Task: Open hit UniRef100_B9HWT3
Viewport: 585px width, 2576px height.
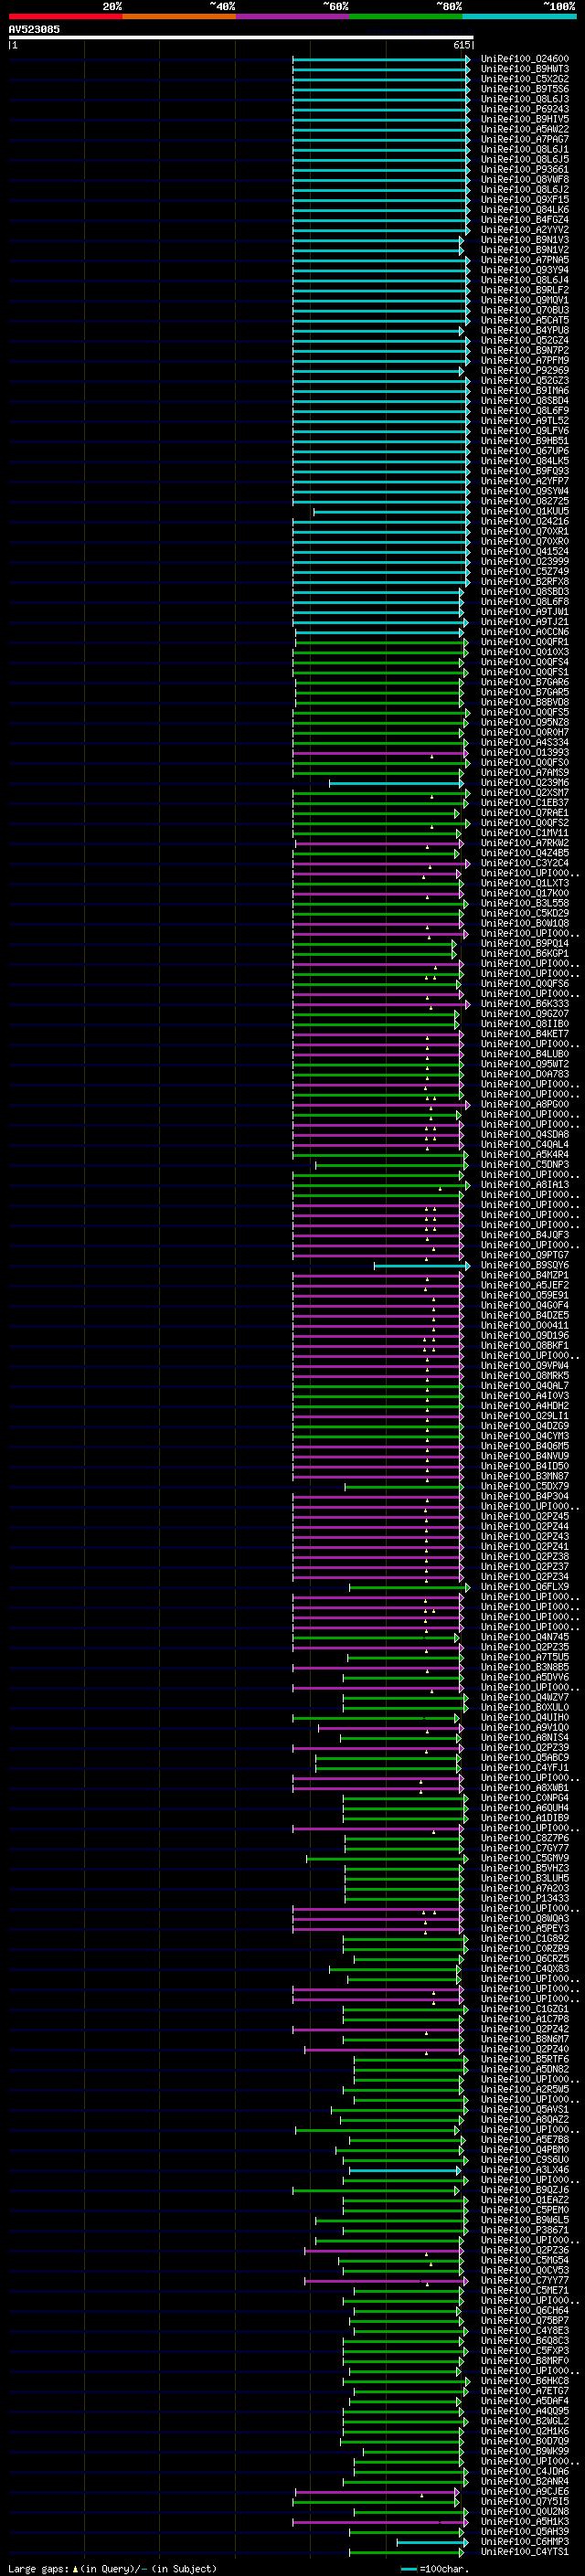Action: 525,69
